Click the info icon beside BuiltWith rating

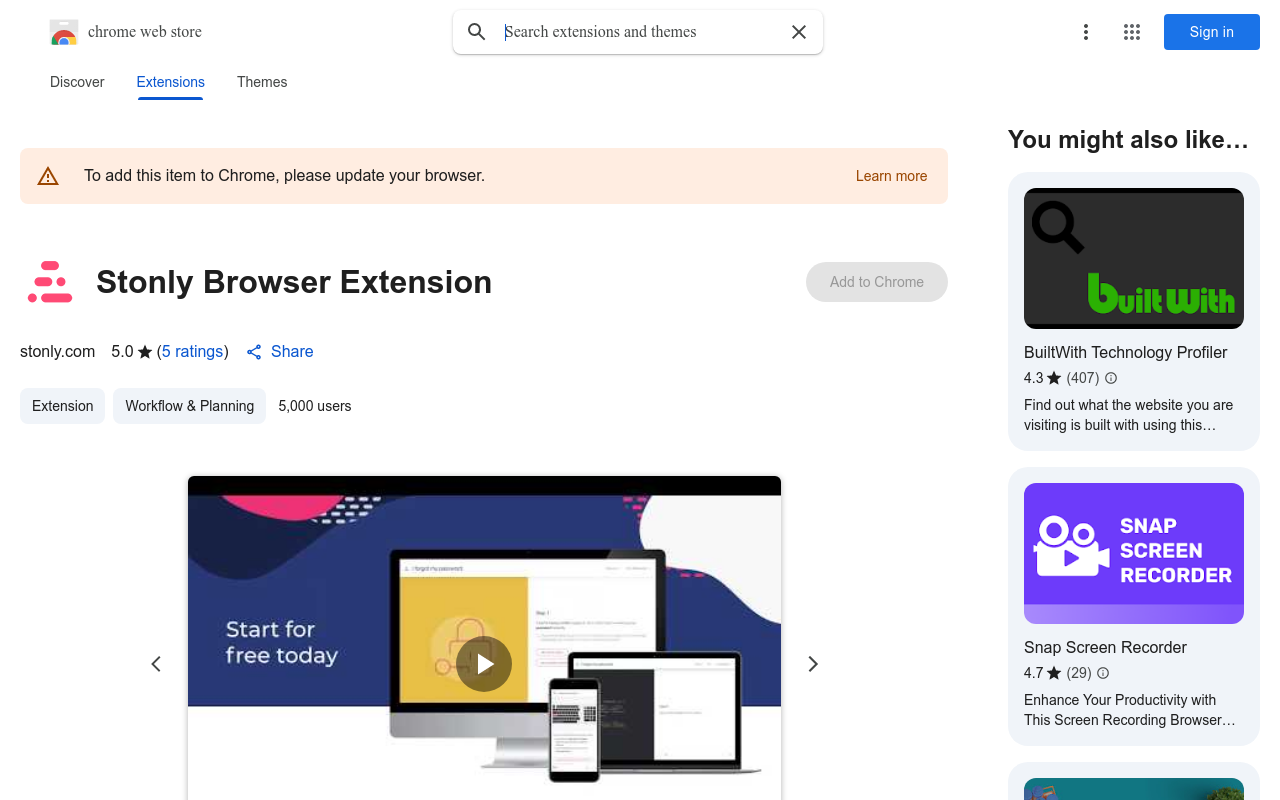tap(1111, 378)
